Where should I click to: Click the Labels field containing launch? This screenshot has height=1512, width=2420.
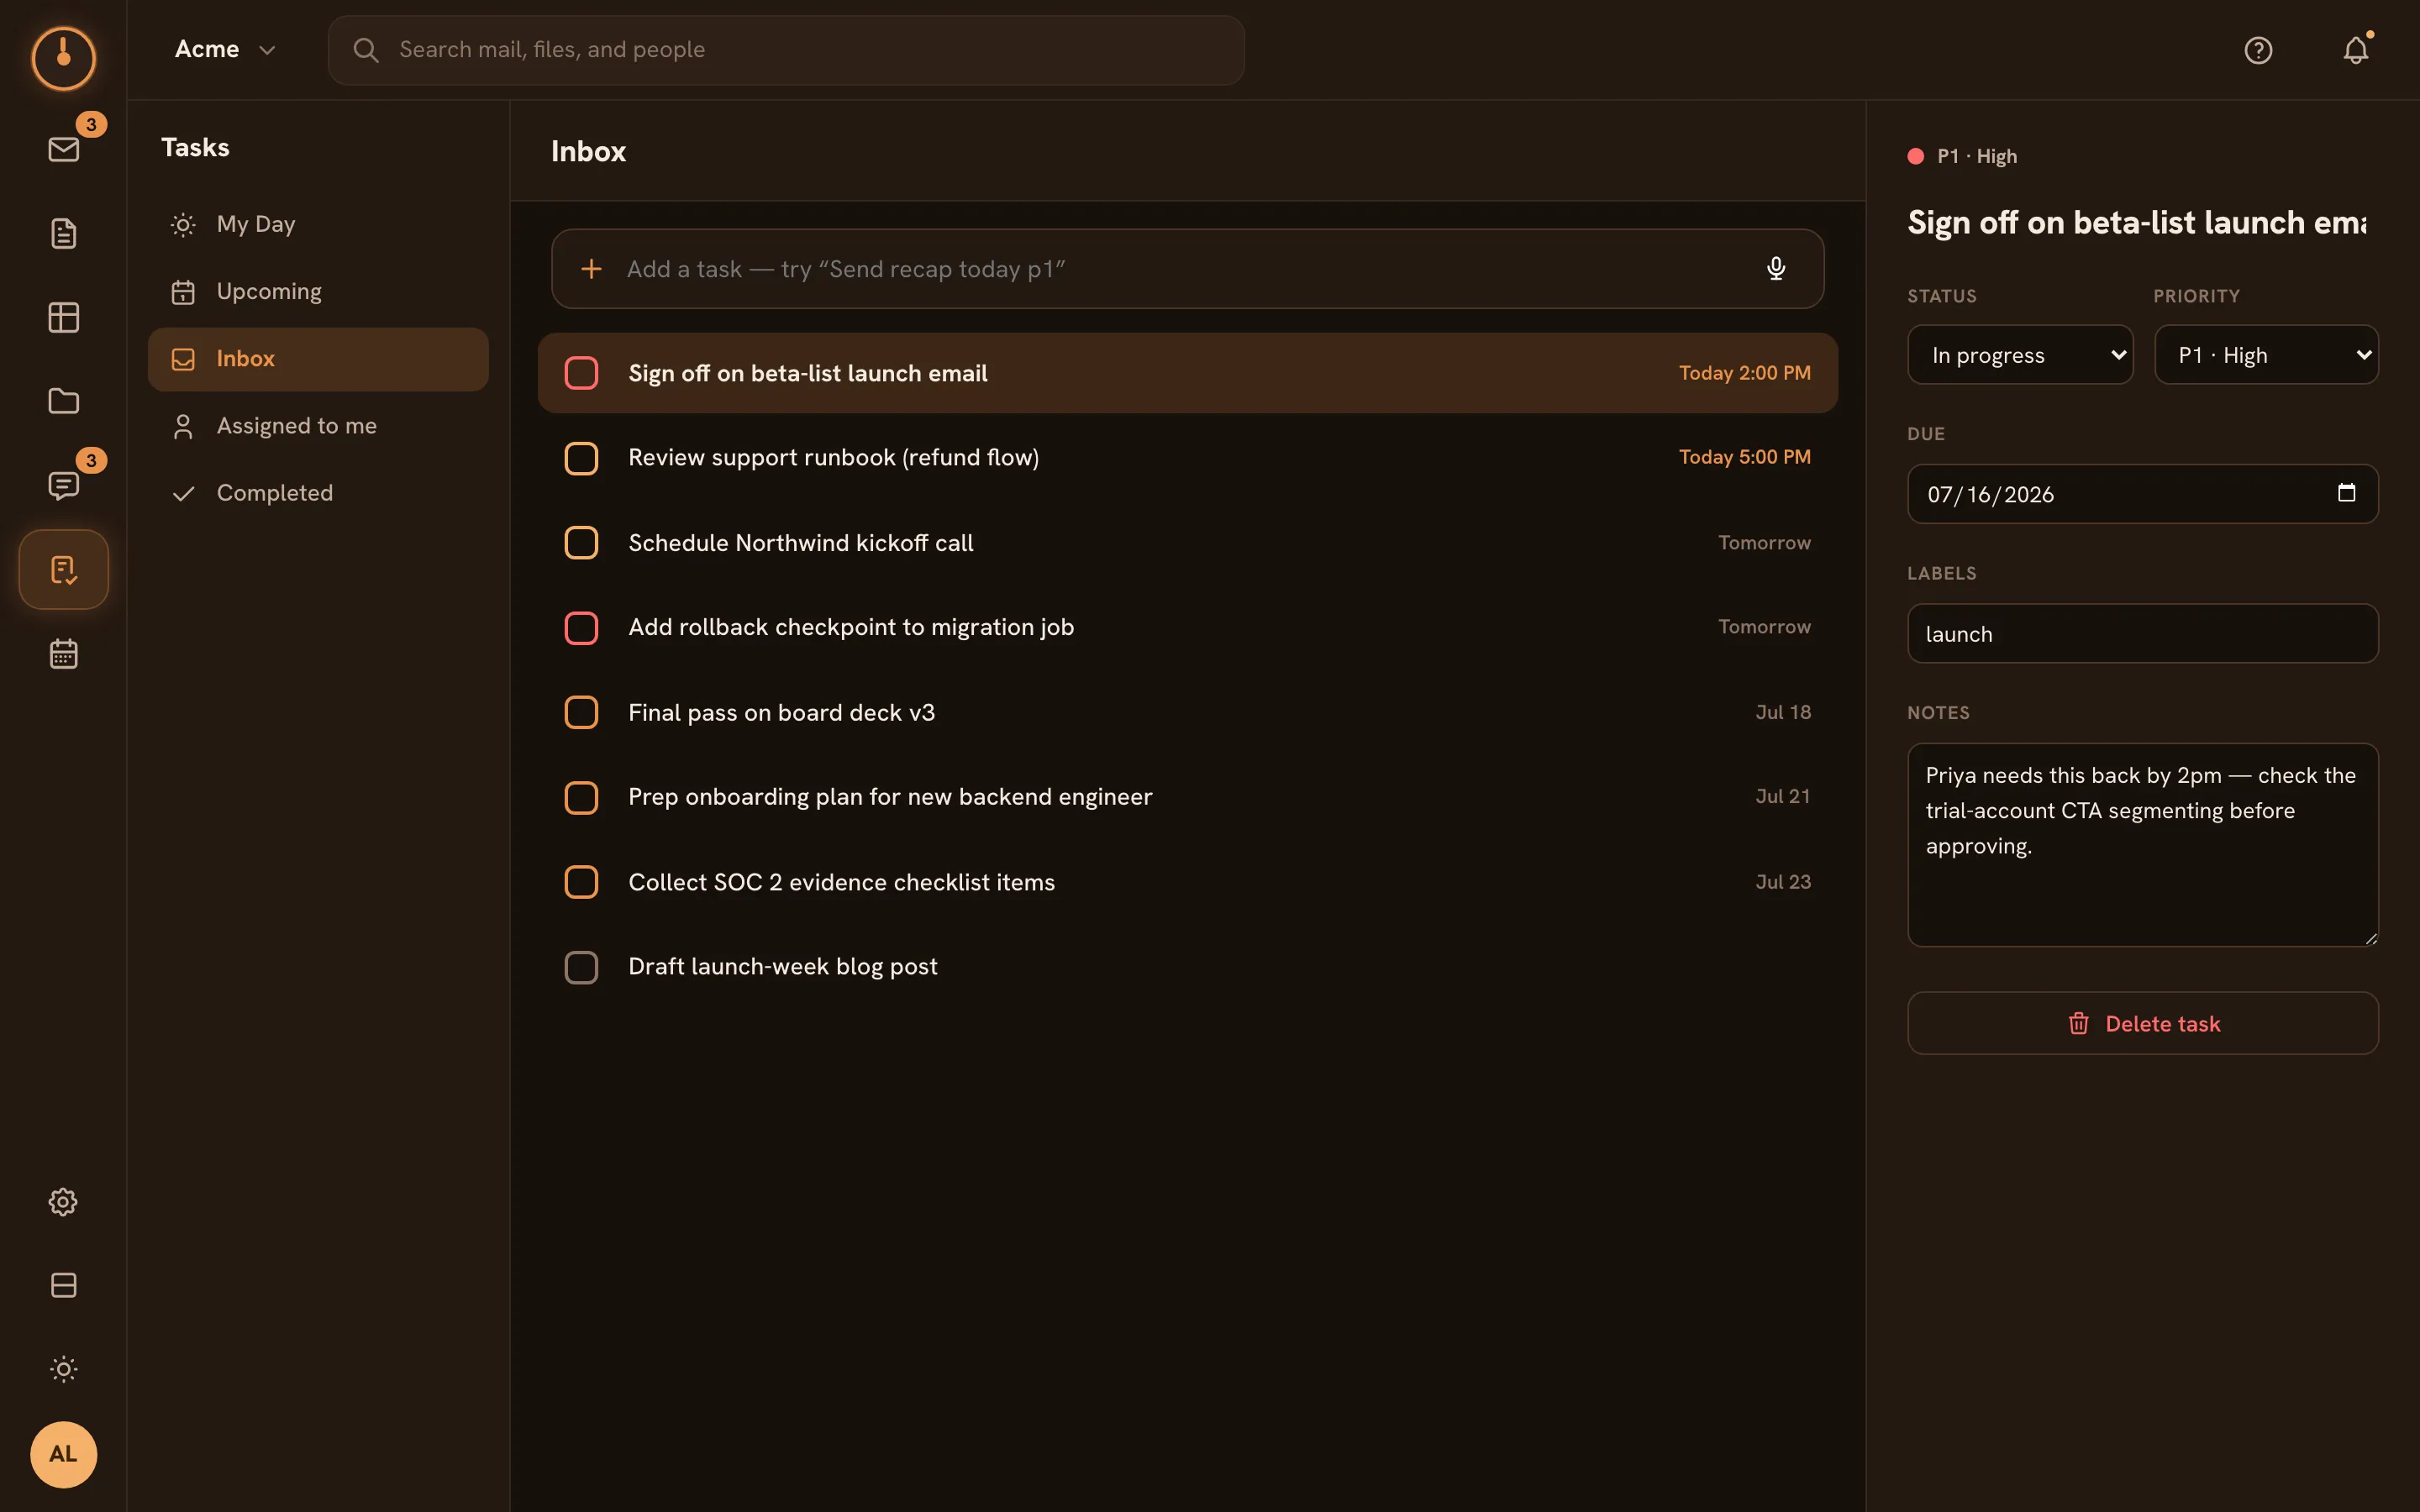[2142, 633]
